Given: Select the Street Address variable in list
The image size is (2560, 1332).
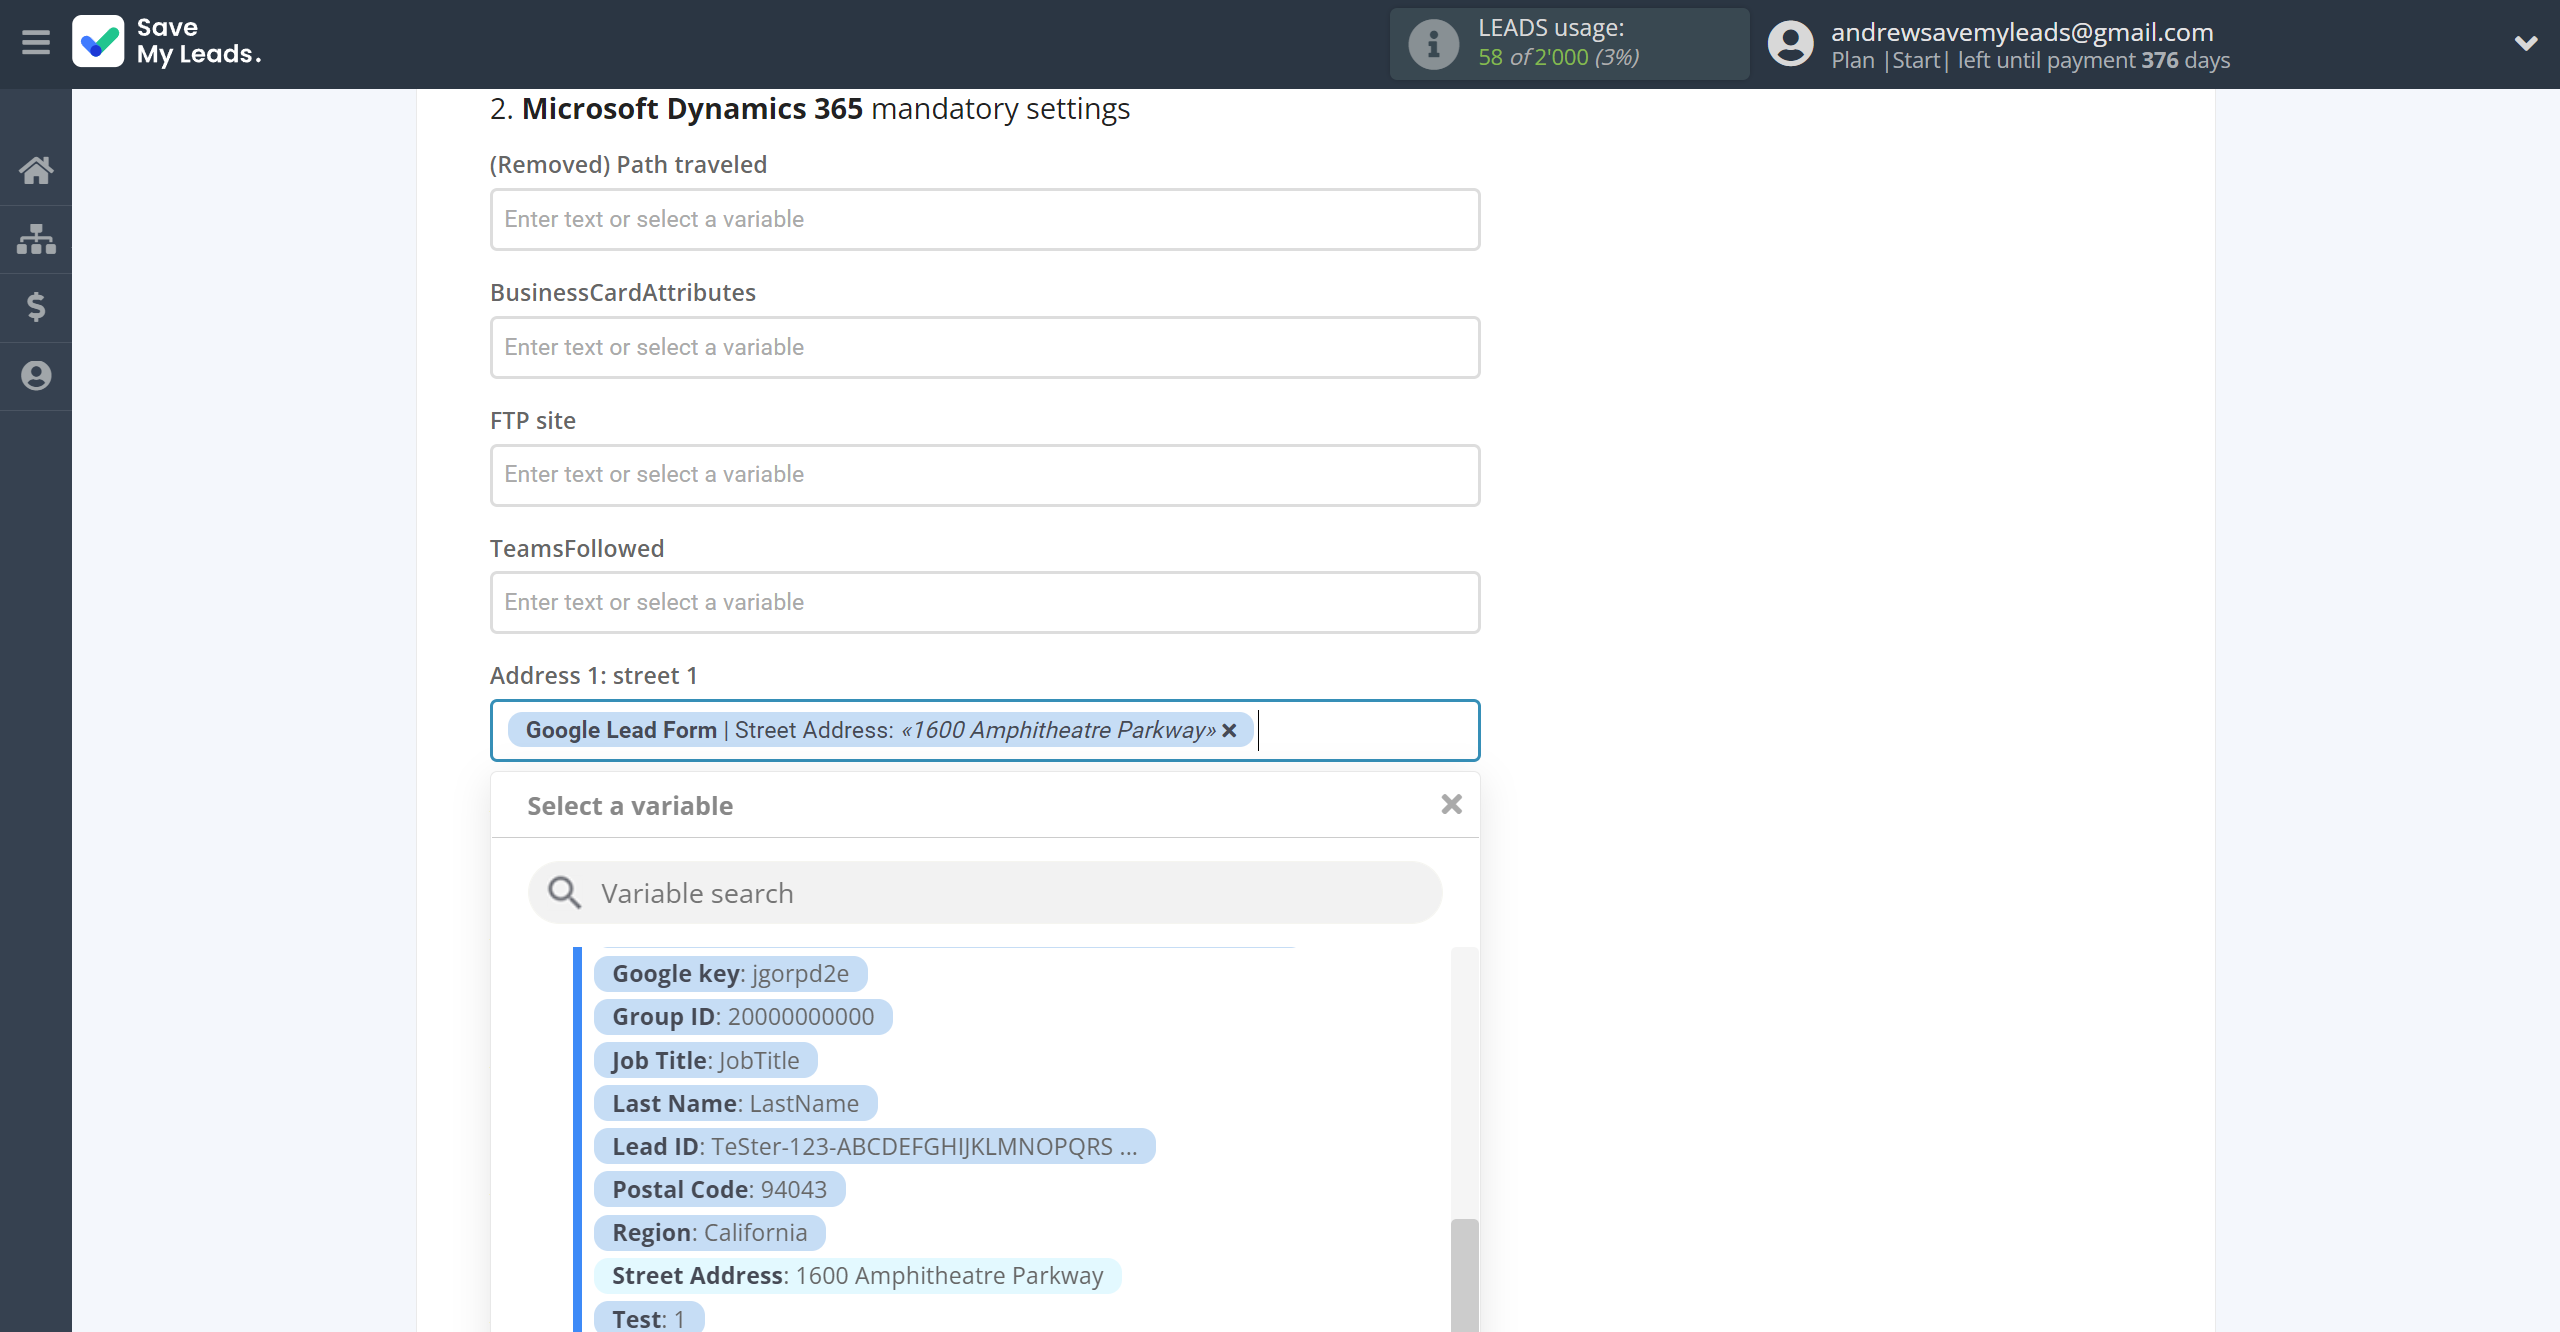Looking at the screenshot, I should (x=857, y=1275).
